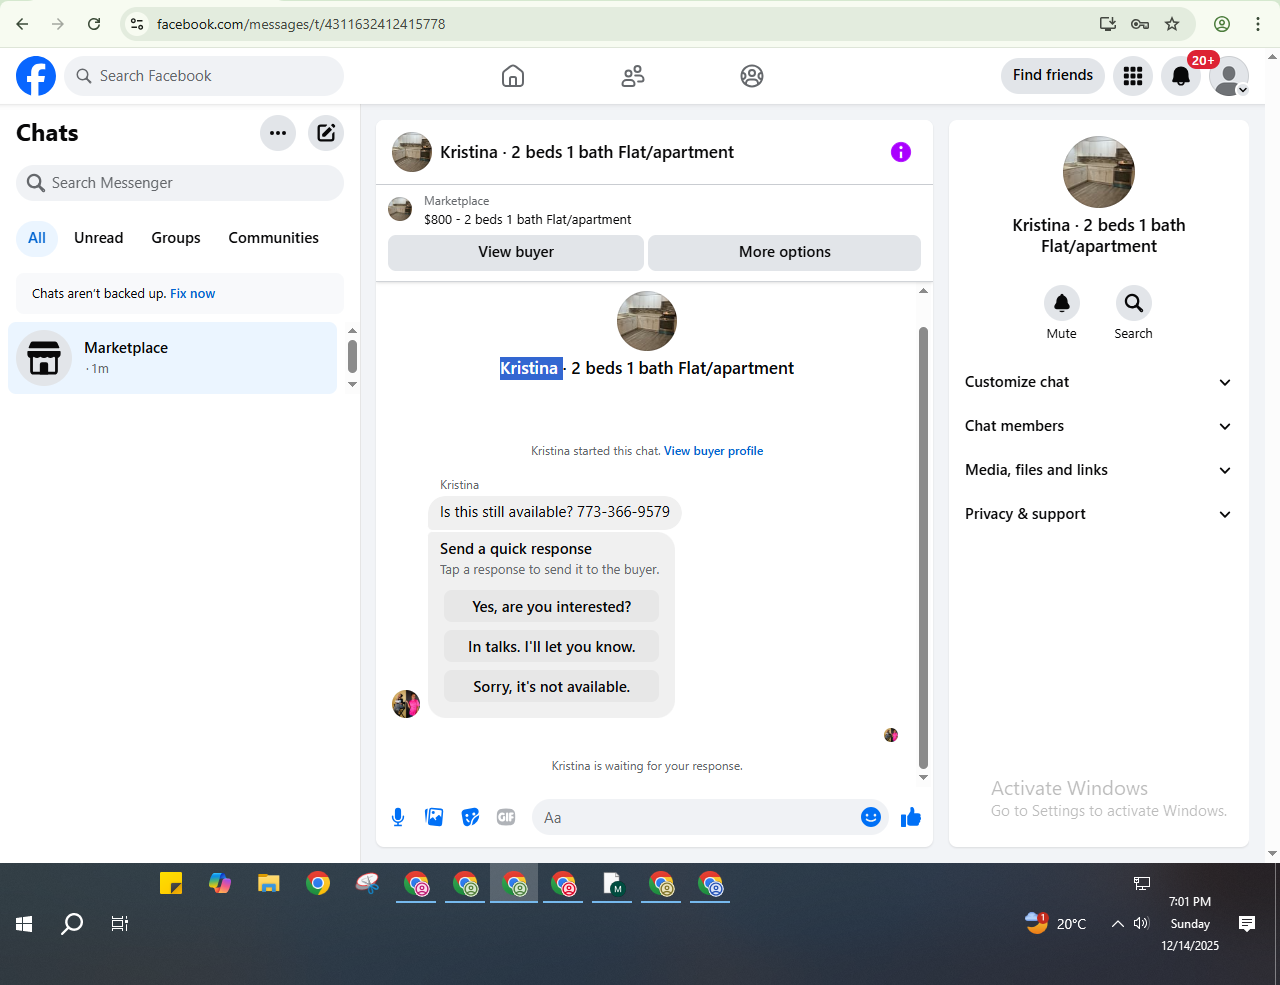Click the message text 'Is this still available? 773-366-9579'
Viewport: 1280px width, 985px height.
tap(555, 512)
